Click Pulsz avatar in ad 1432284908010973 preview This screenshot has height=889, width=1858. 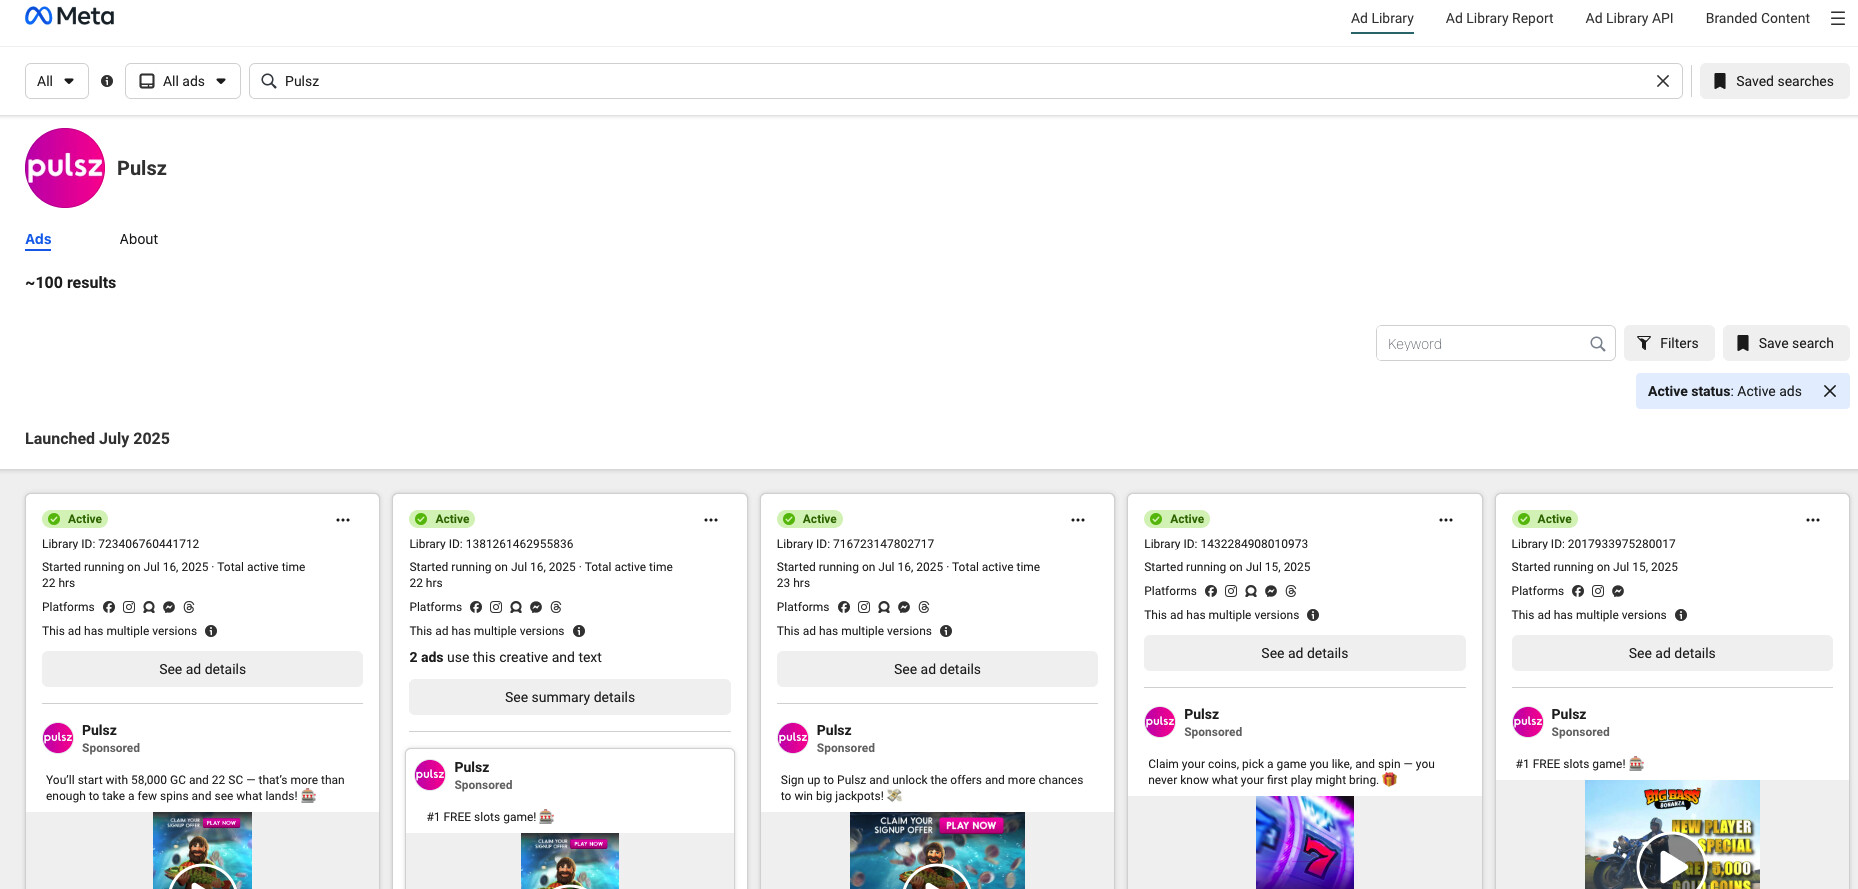click(x=1160, y=722)
